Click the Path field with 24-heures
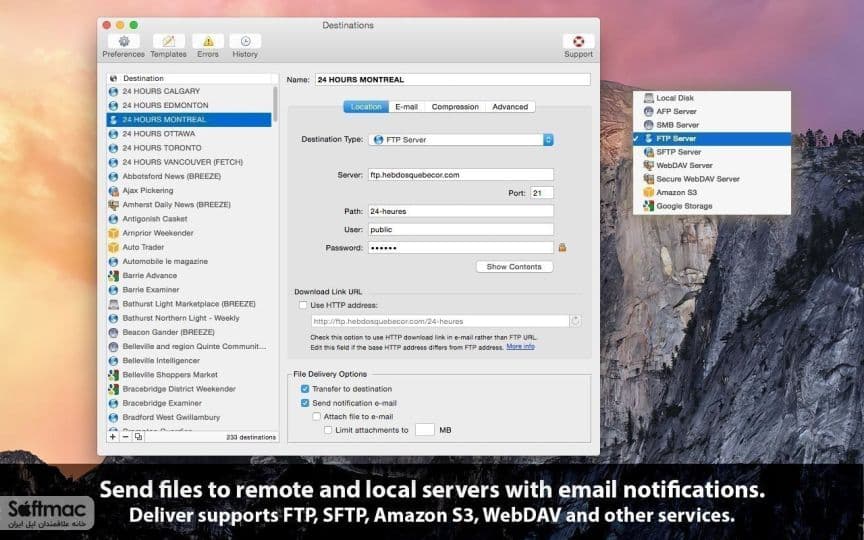The image size is (864, 540). coord(461,211)
